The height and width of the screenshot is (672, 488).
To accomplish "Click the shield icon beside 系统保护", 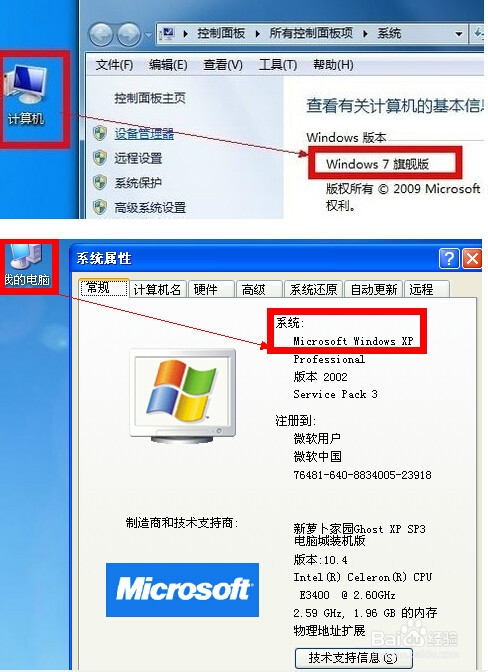I will point(100,183).
